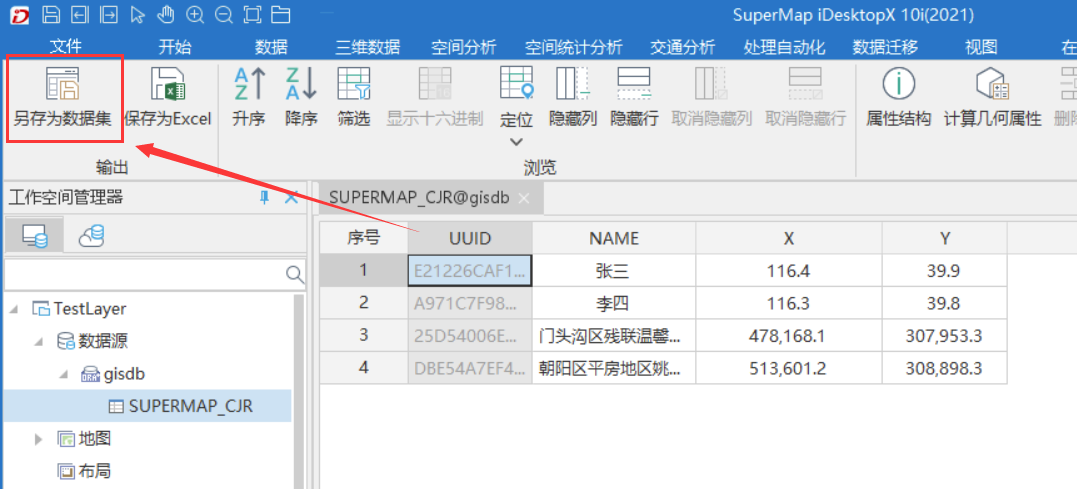Open the 处理自动化 ribbon tab
The image size is (1077, 489).
point(784,47)
